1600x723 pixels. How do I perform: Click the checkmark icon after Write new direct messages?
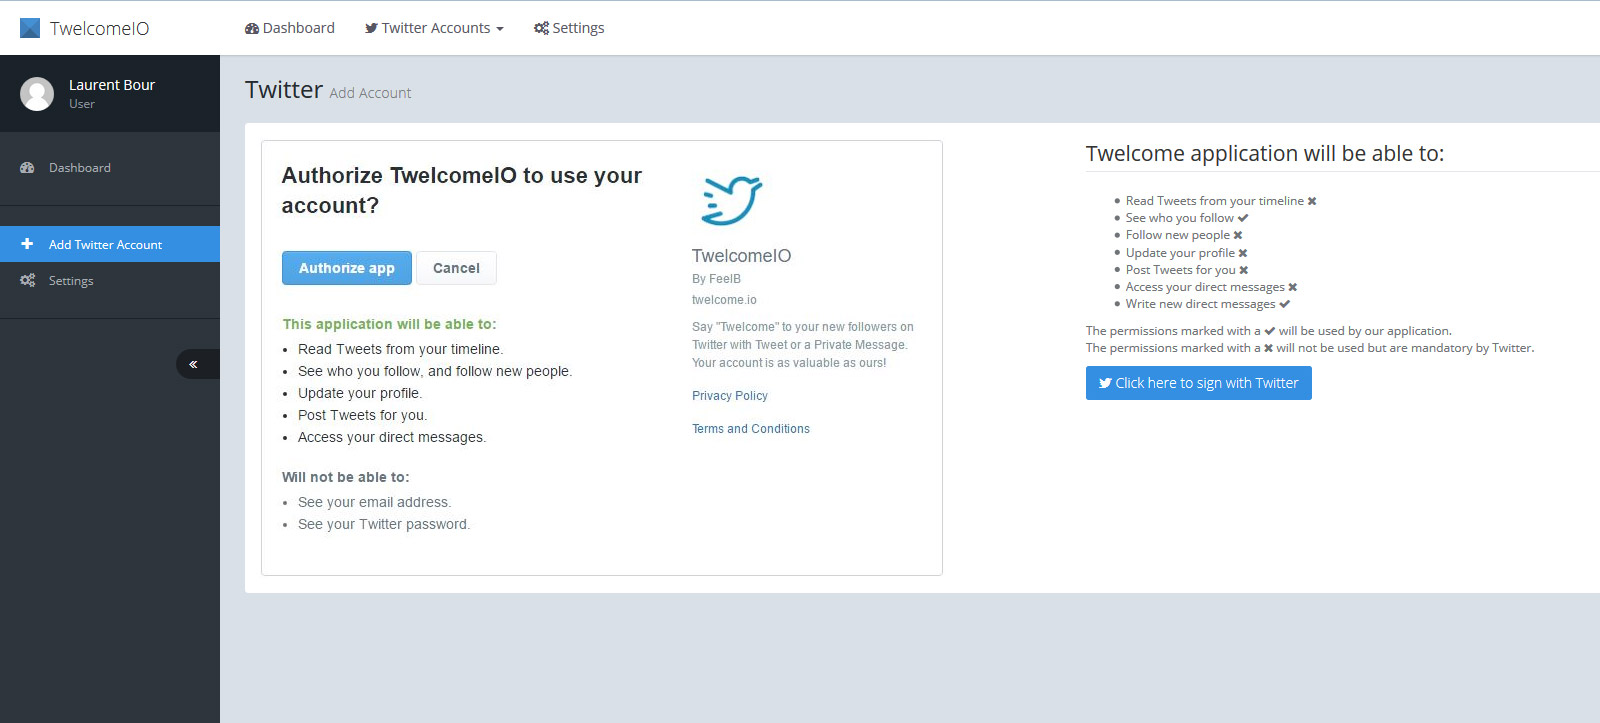[1285, 304]
